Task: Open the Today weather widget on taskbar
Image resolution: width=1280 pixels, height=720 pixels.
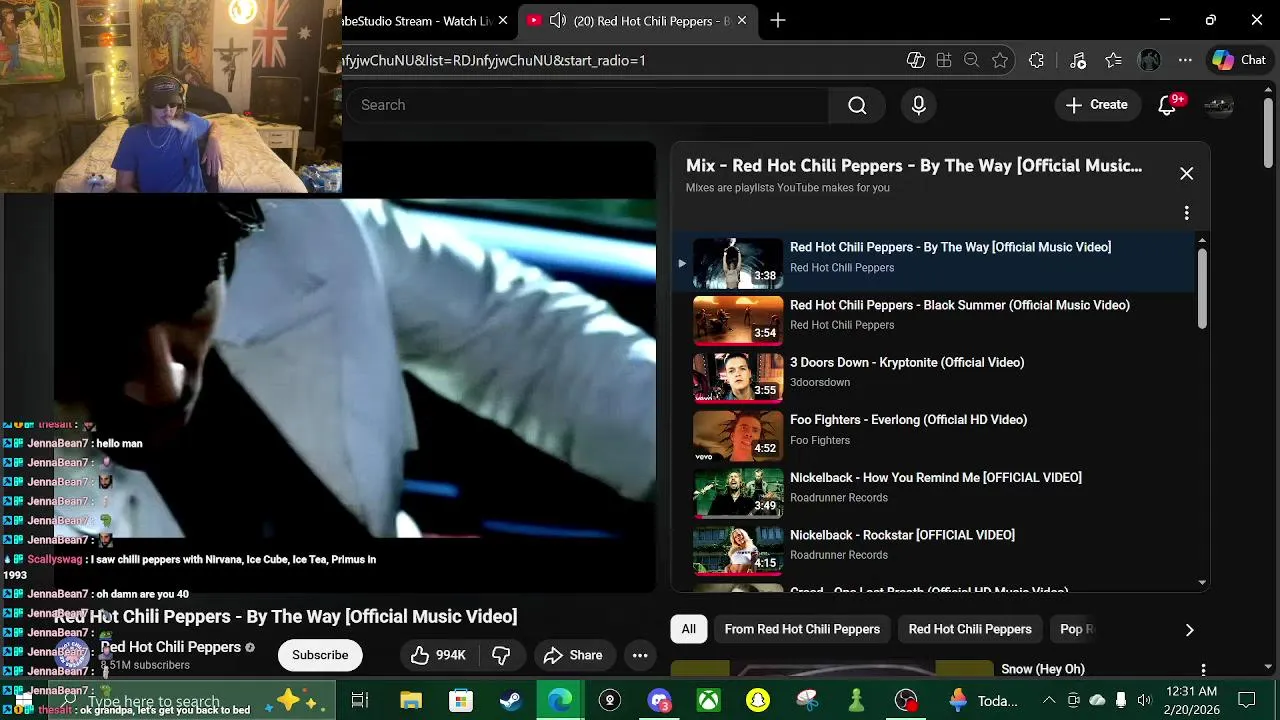Action: [984, 701]
